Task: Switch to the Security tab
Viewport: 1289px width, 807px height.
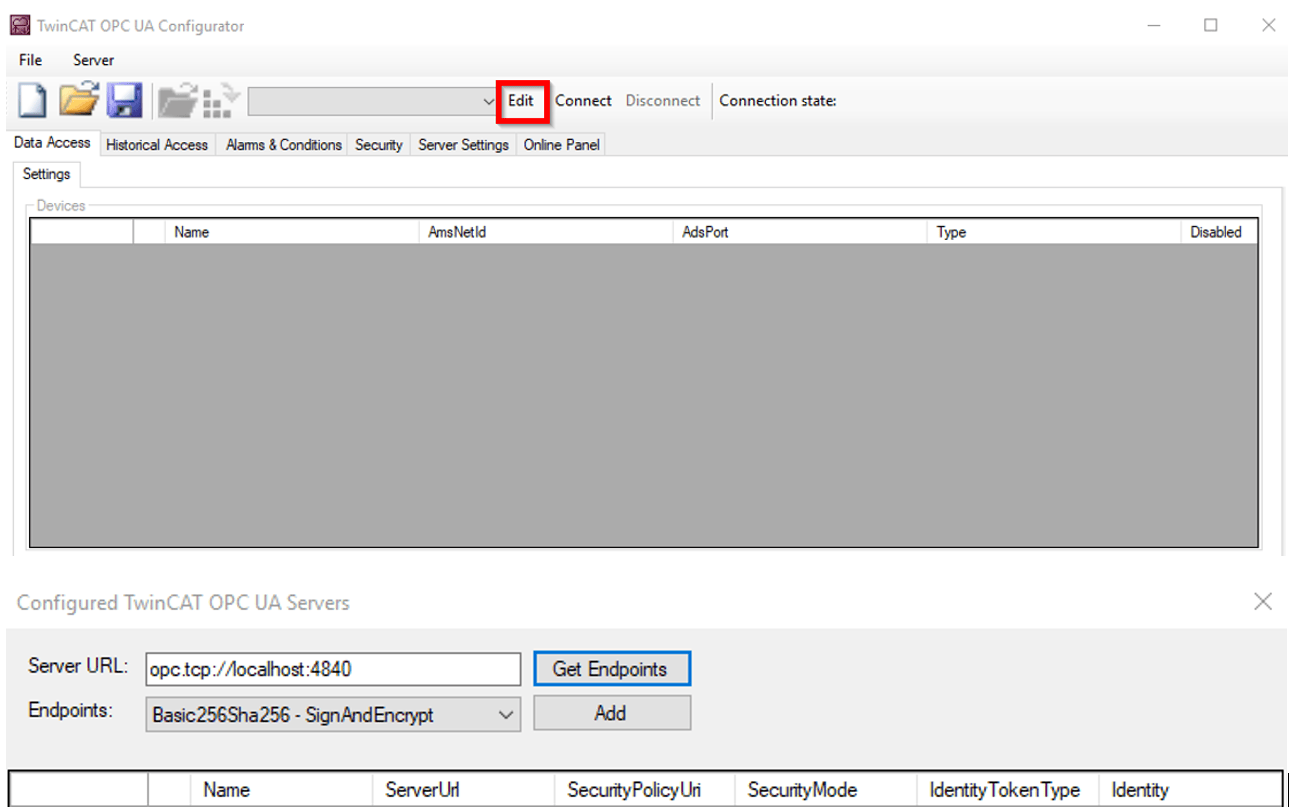Action: [x=379, y=145]
